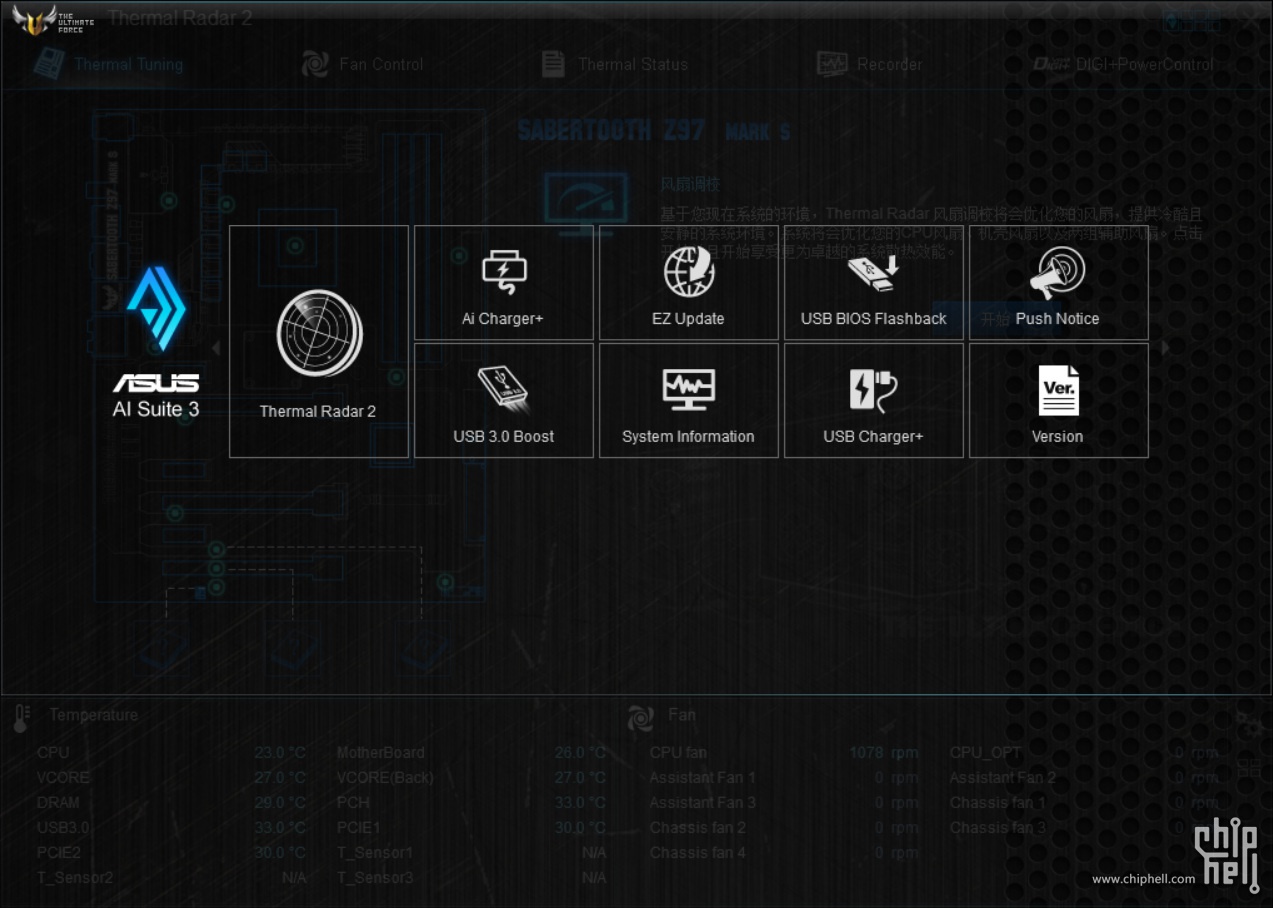Click the TUF logo in the title bar
The image size is (1273, 908).
tap(52, 20)
